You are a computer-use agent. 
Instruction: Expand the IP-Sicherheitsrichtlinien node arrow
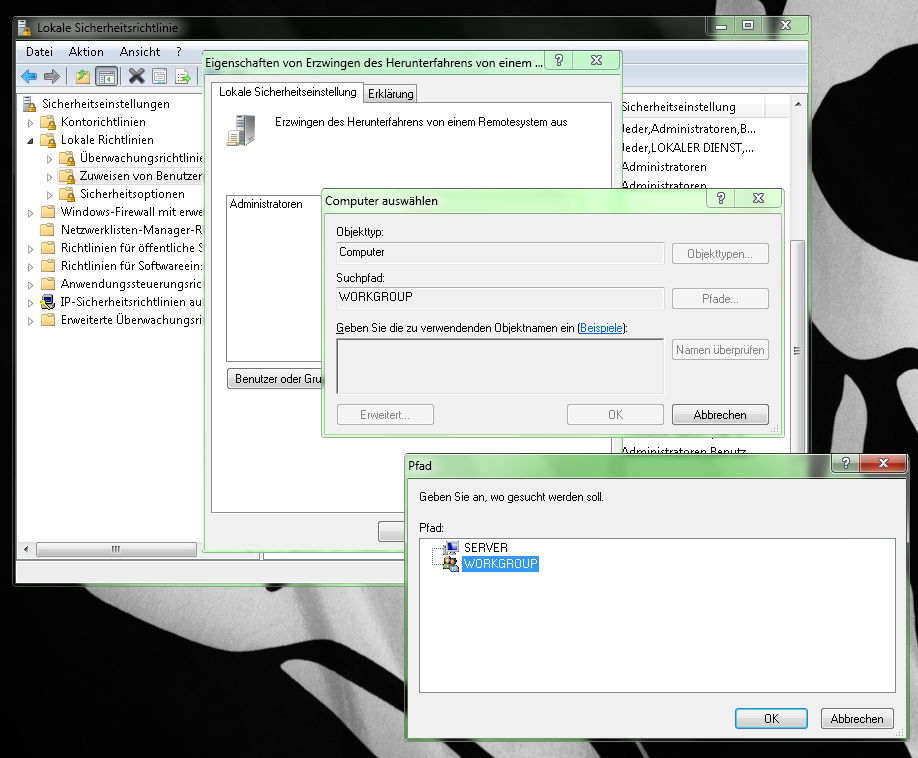tap(30, 303)
